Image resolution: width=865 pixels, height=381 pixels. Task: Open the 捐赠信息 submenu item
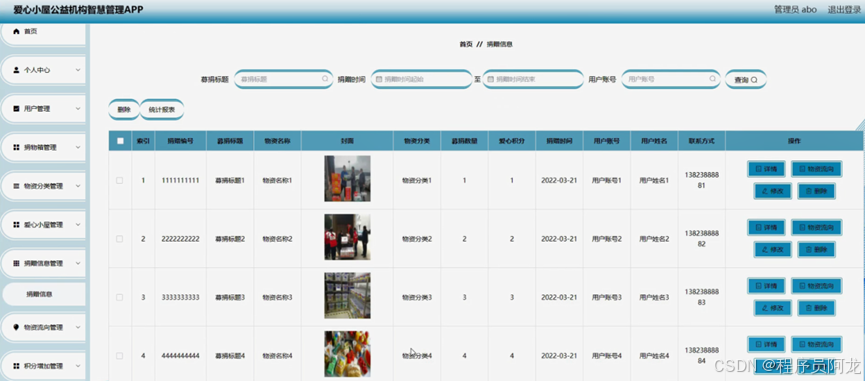coord(44,294)
